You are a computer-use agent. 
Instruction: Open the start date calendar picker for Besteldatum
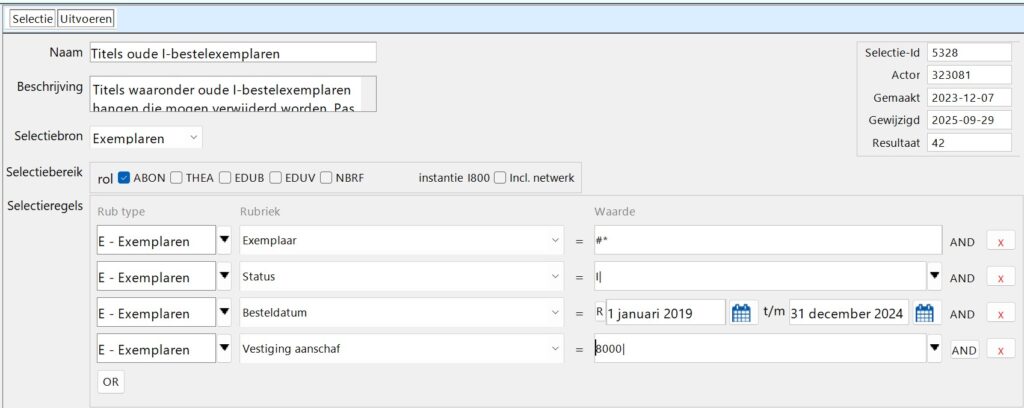coord(741,313)
